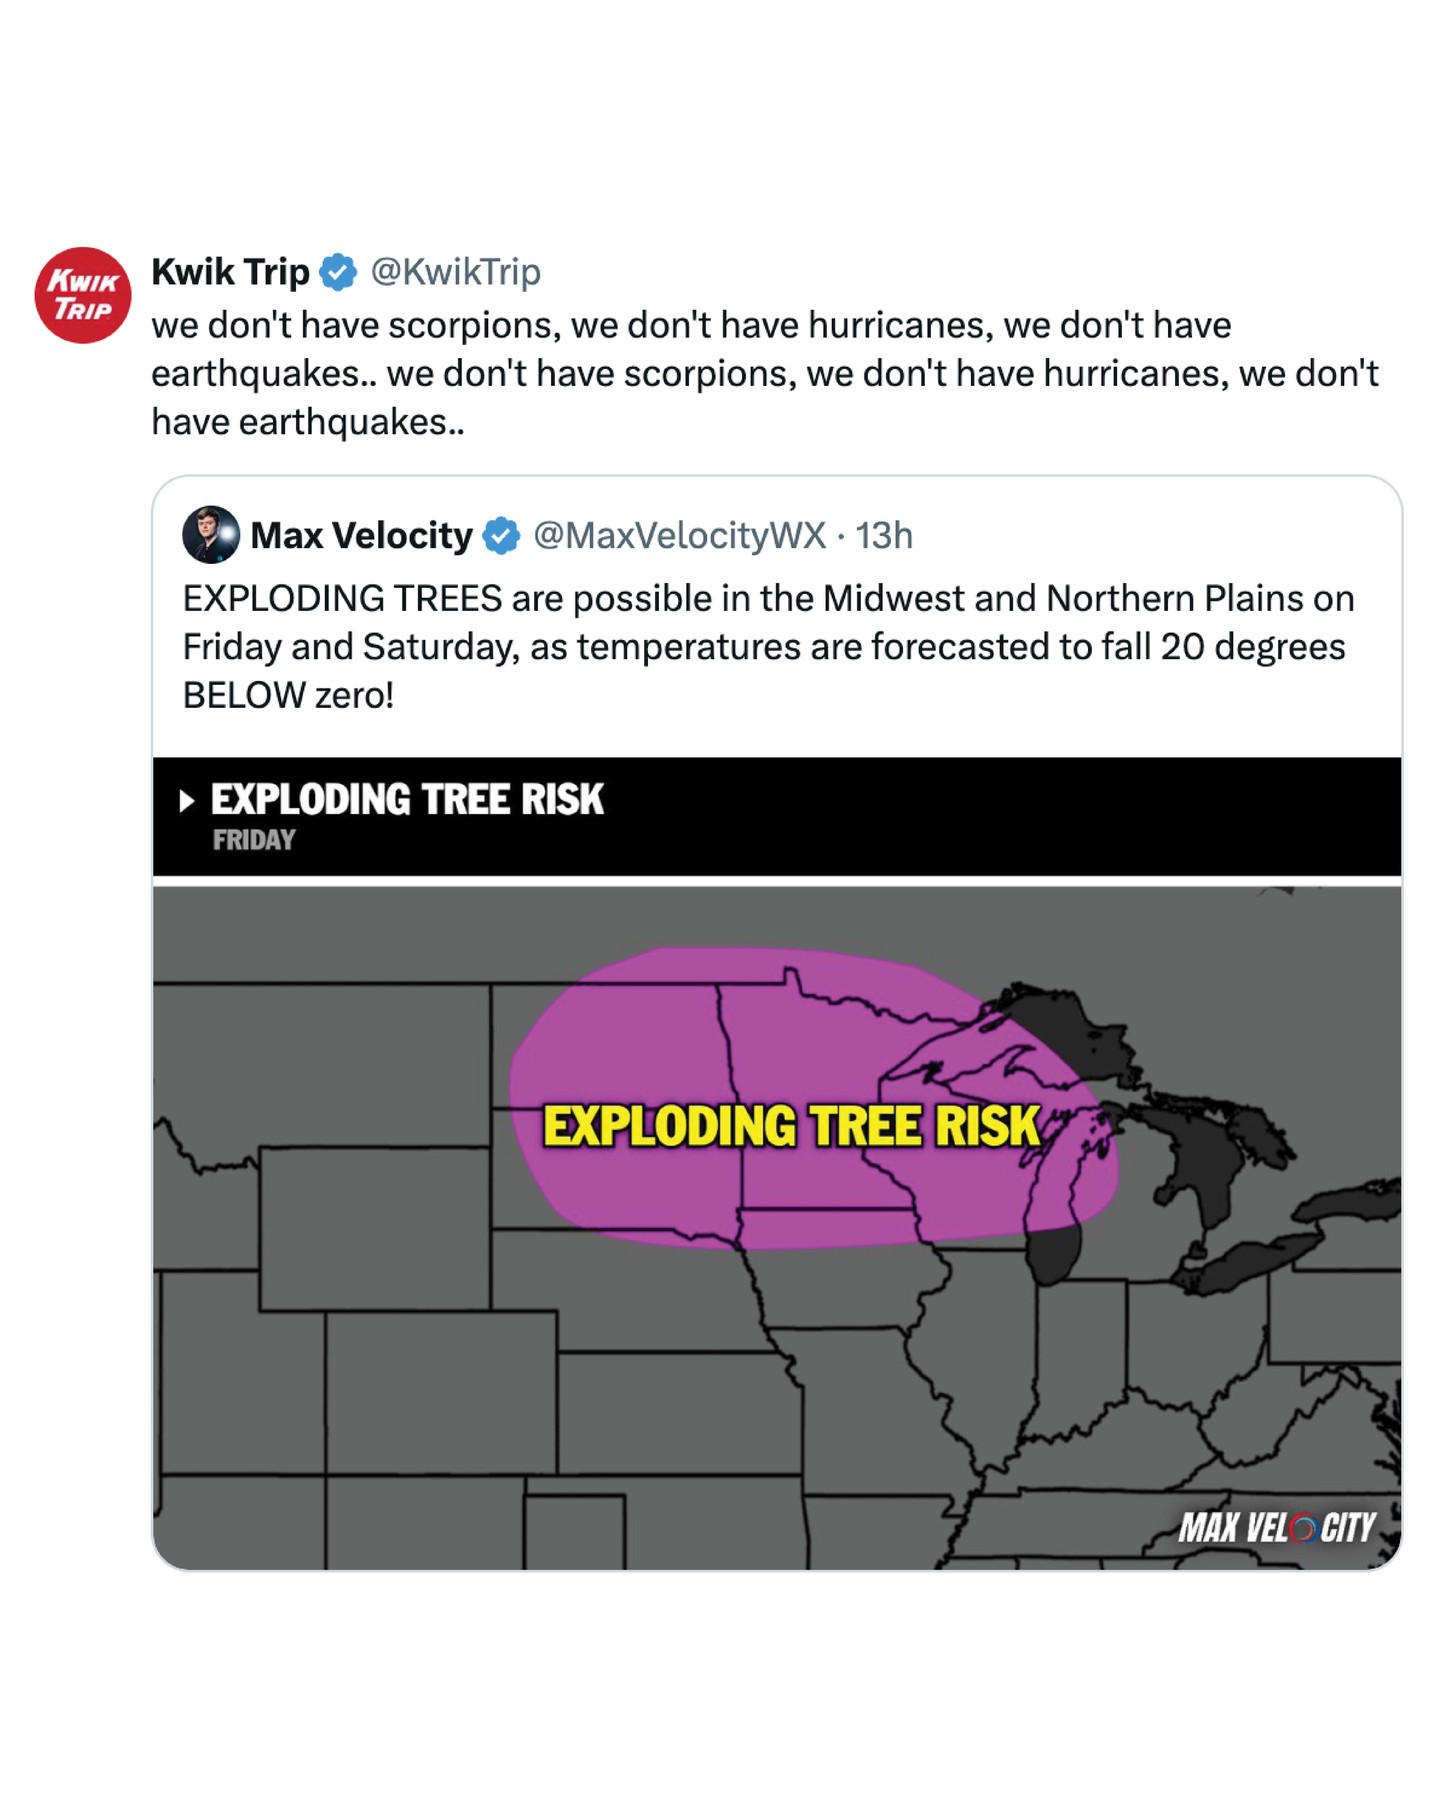This screenshot has height=1800, width=1440.
Task: Open the 13h timestamp of the quoted tweet
Action: tap(884, 536)
